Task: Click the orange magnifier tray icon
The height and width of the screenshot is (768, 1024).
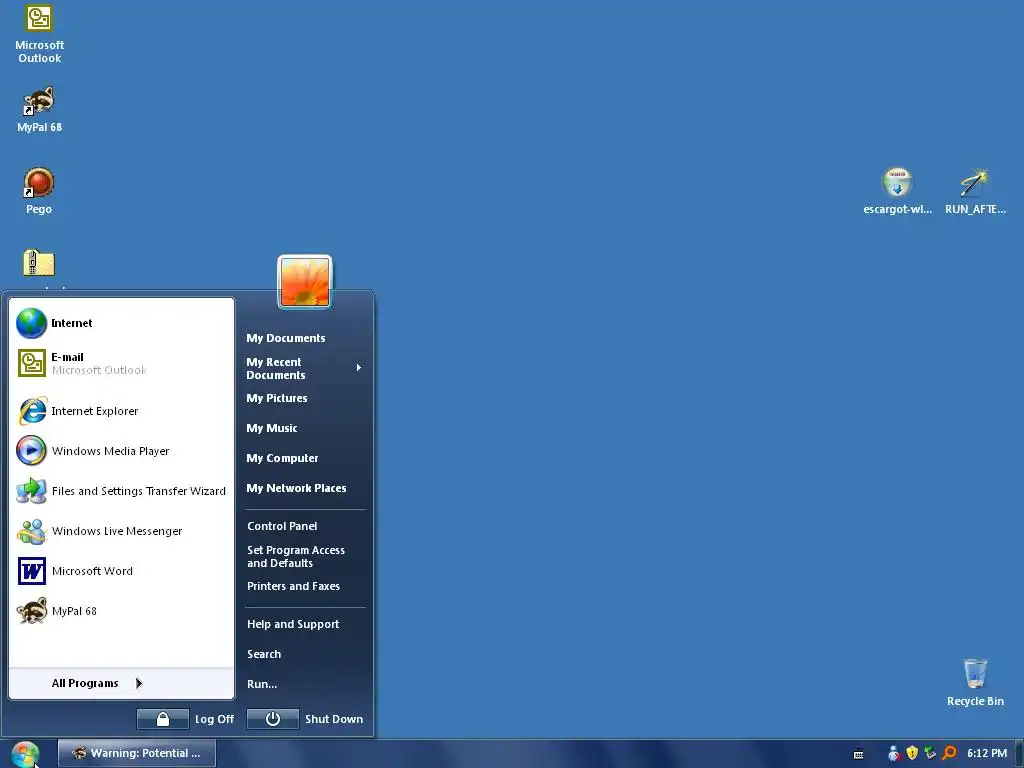Action: tap(949, 753)
